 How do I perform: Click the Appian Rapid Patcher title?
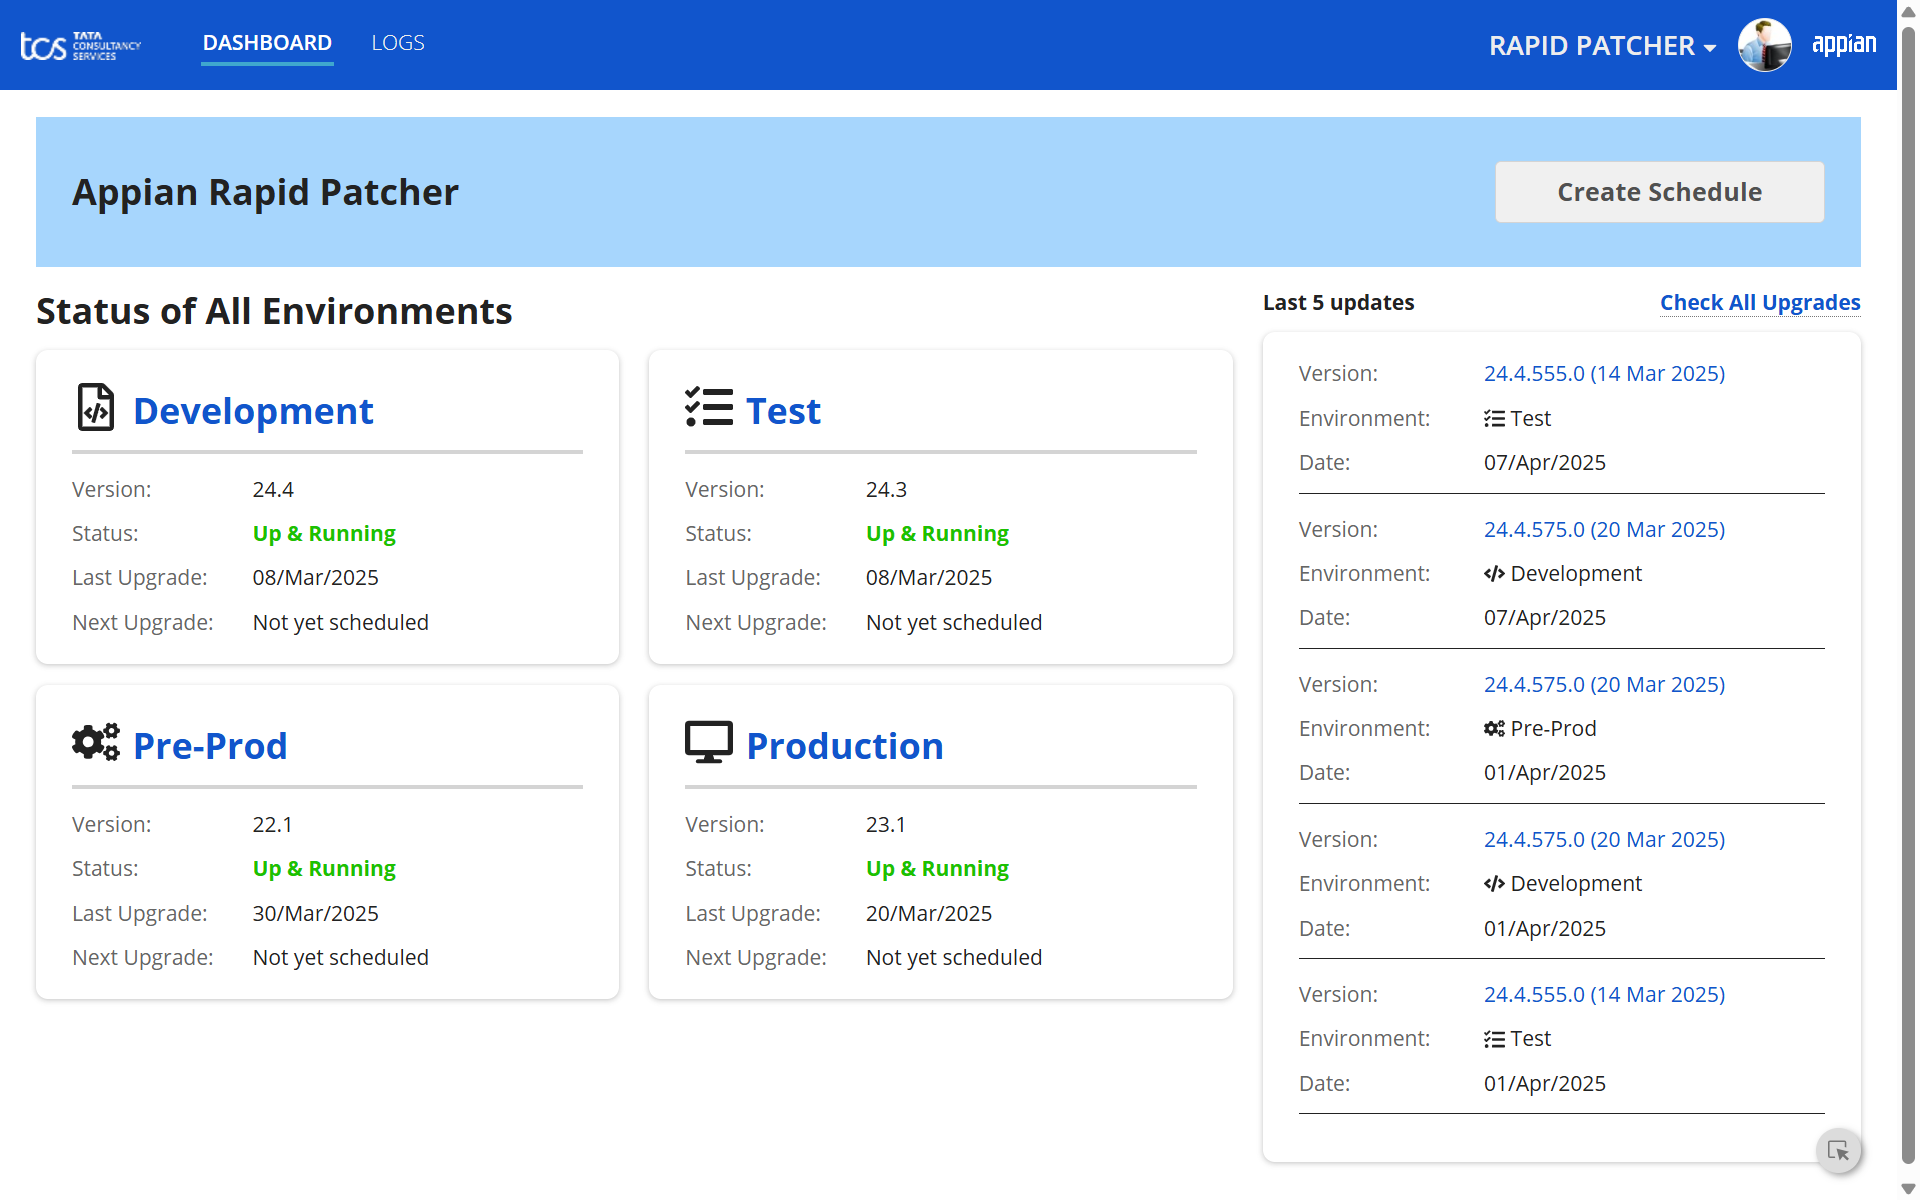pyautogui.click(x=265, y=192)
